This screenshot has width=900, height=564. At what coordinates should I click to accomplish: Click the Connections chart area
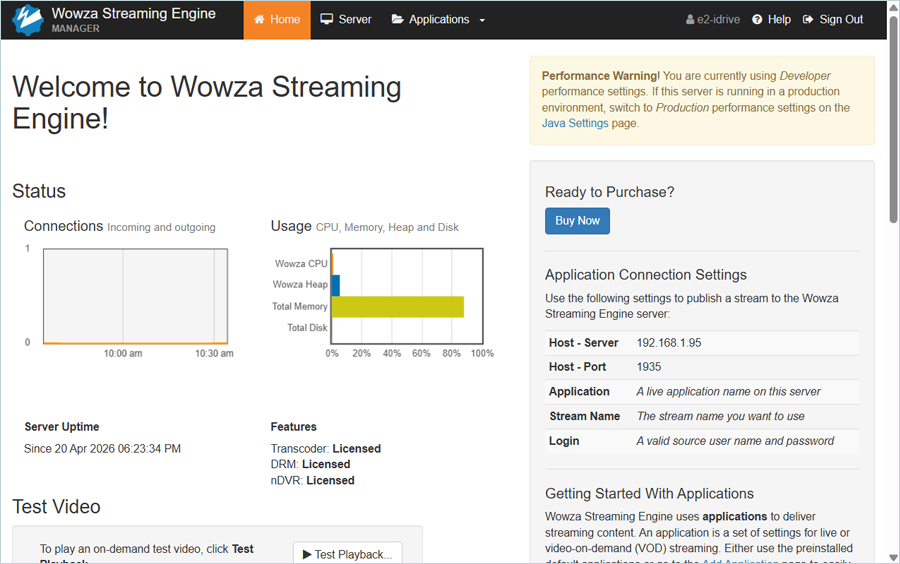point(135,296)
